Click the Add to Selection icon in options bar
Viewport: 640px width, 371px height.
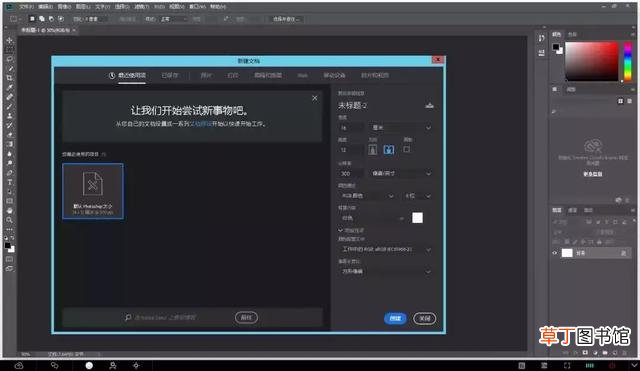tap(42, 19)
